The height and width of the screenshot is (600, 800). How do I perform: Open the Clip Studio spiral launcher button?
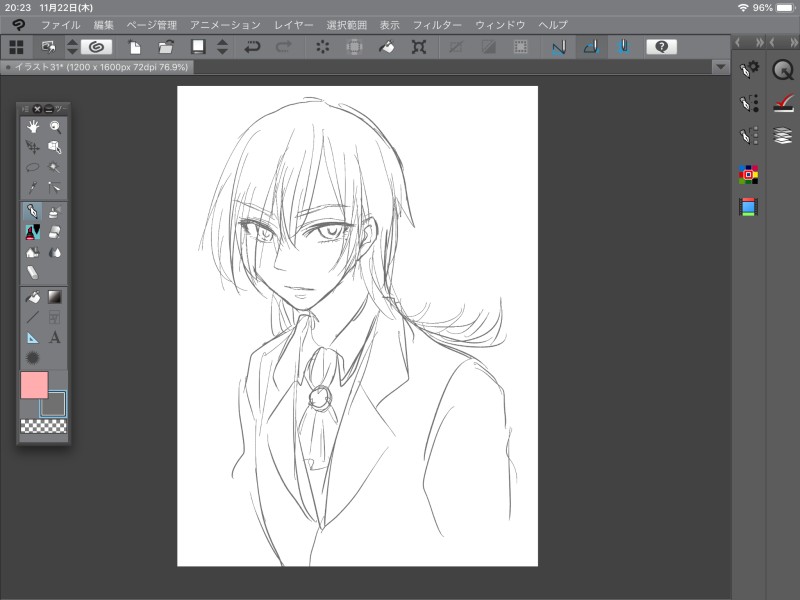(96, 47)
